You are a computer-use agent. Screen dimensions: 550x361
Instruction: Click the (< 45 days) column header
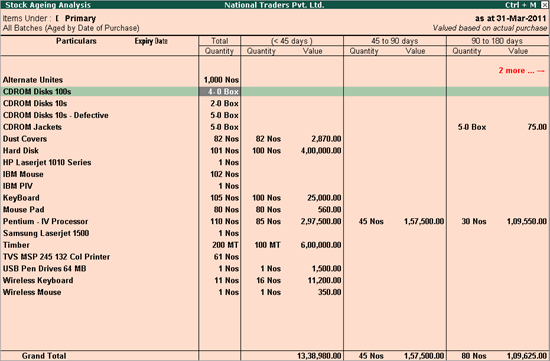(x=292, y=41)
